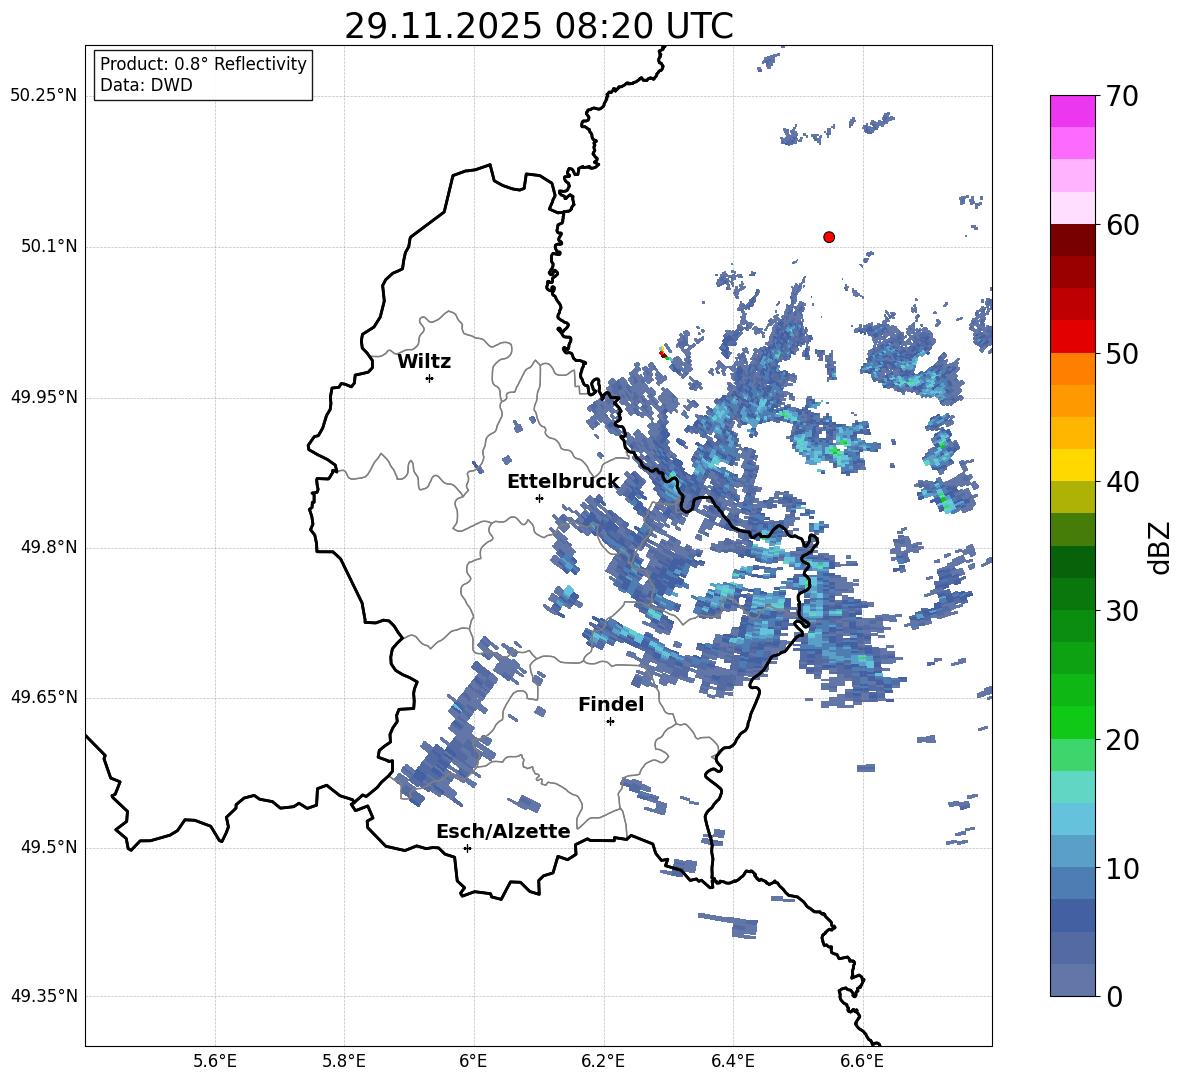Pick the slate blue swatch at colorbar bottom

[1072, 980]
